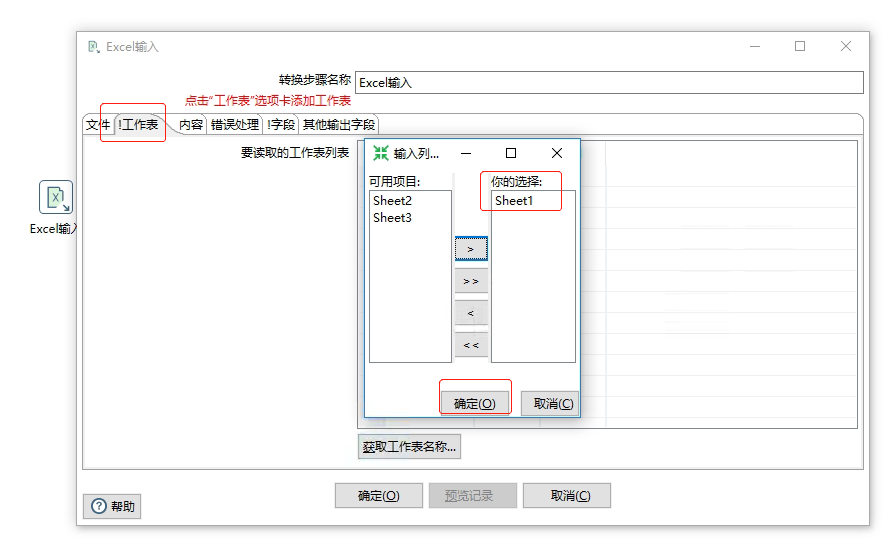Select the !字段 tab
Image resolution: width=891 pixels, height=548 pixels.
click(x=281, y=124)
